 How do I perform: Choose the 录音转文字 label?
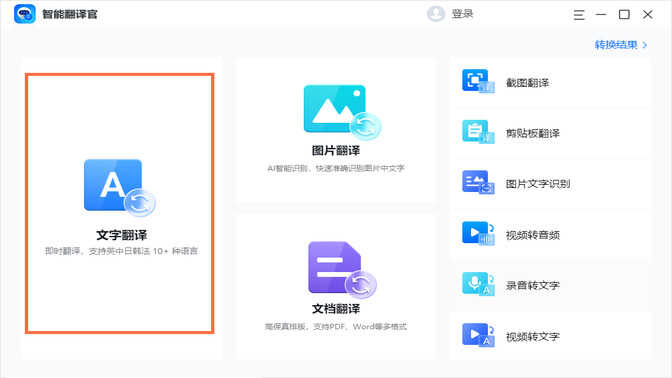point(533,285)
